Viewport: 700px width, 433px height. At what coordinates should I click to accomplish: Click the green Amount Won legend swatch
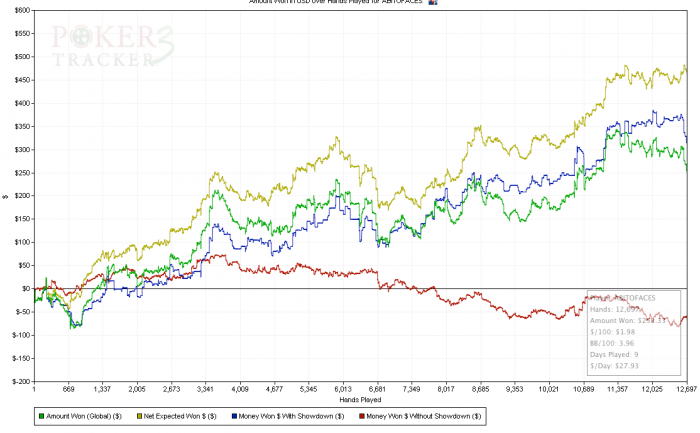pos(42,416)
